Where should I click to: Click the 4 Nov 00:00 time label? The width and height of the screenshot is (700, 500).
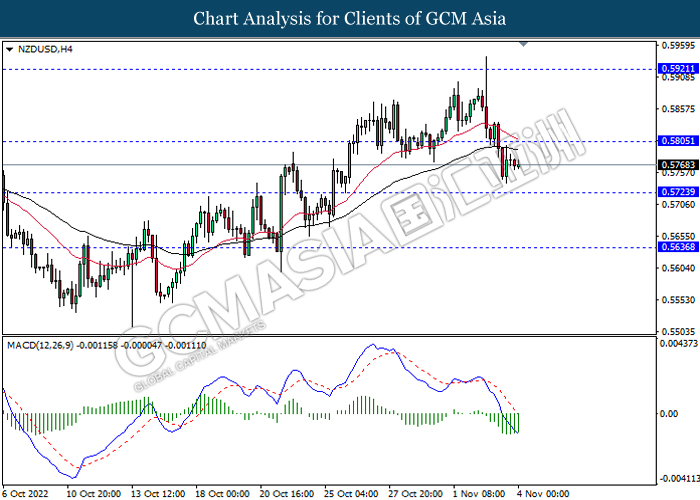[543, 494]
